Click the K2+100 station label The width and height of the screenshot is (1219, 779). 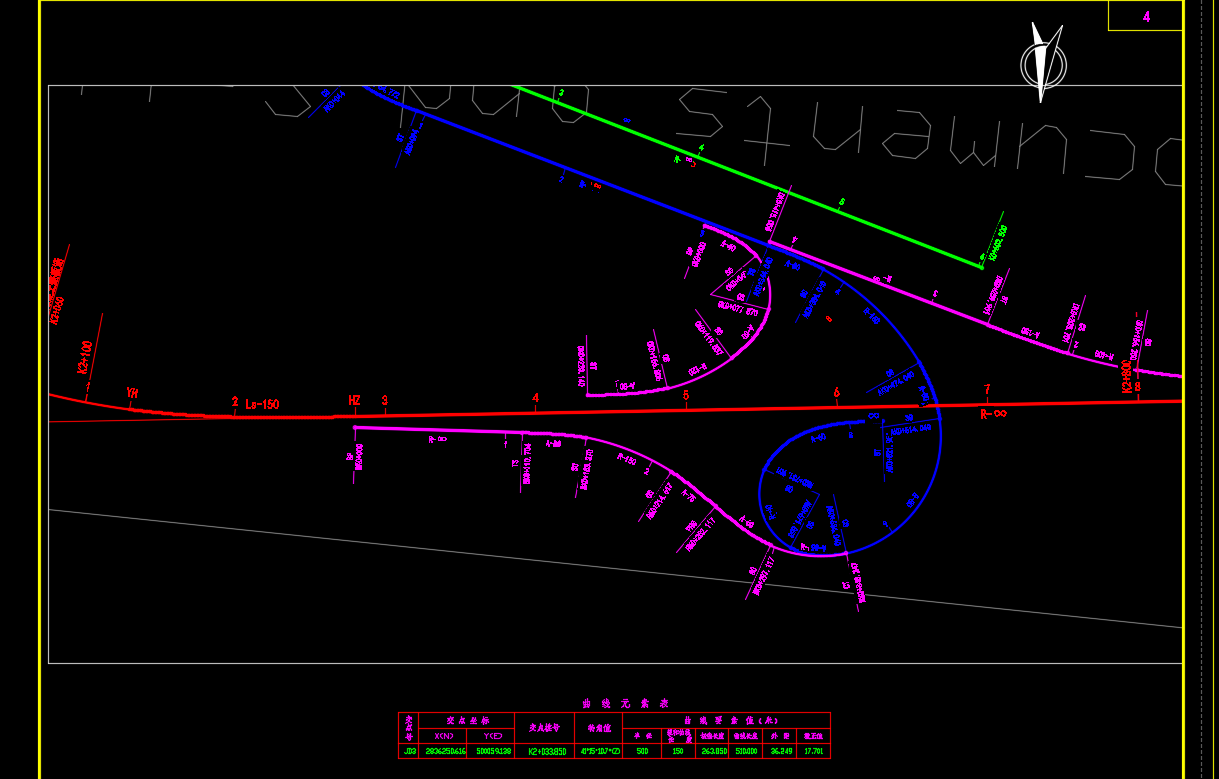pos(85,357)
